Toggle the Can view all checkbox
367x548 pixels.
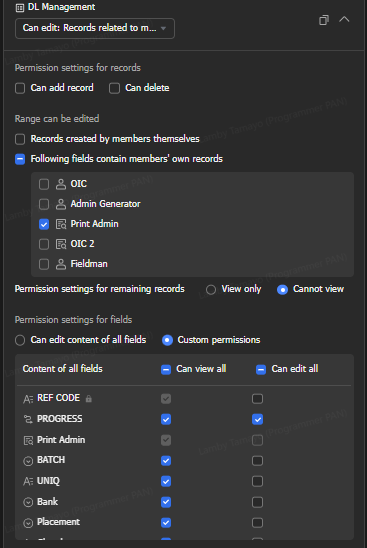pyautogui.click(x=166, y=369)
